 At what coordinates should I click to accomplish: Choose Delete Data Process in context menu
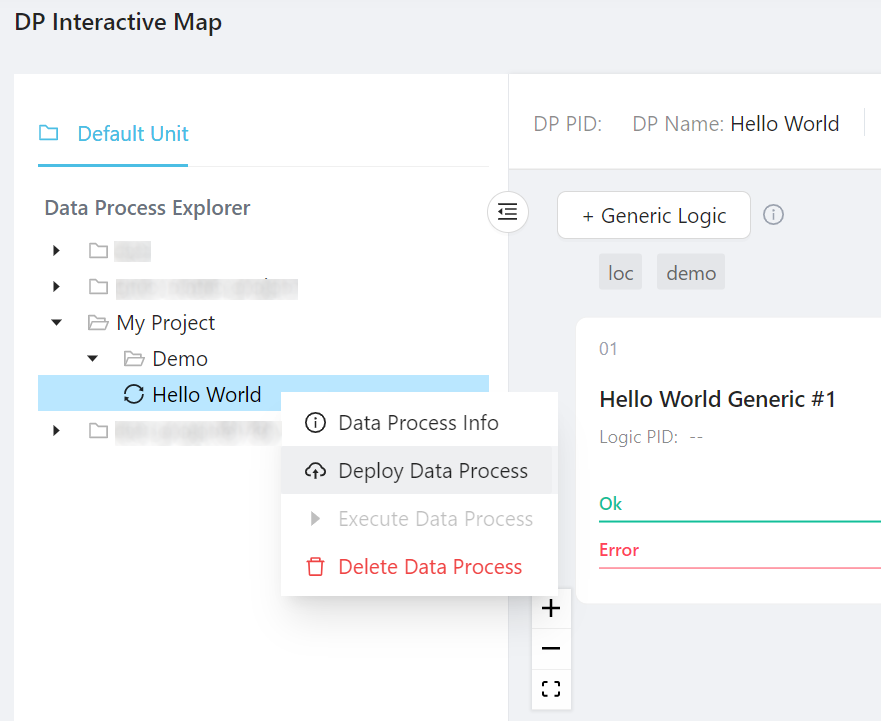[430, 567]
